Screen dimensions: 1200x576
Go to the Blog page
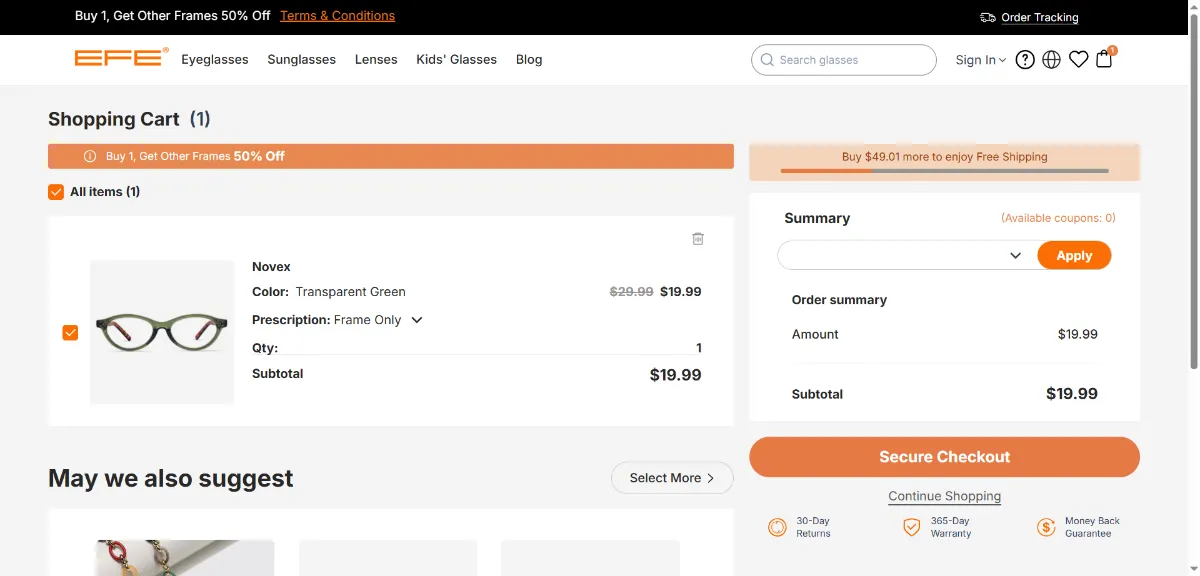[529, 59]
